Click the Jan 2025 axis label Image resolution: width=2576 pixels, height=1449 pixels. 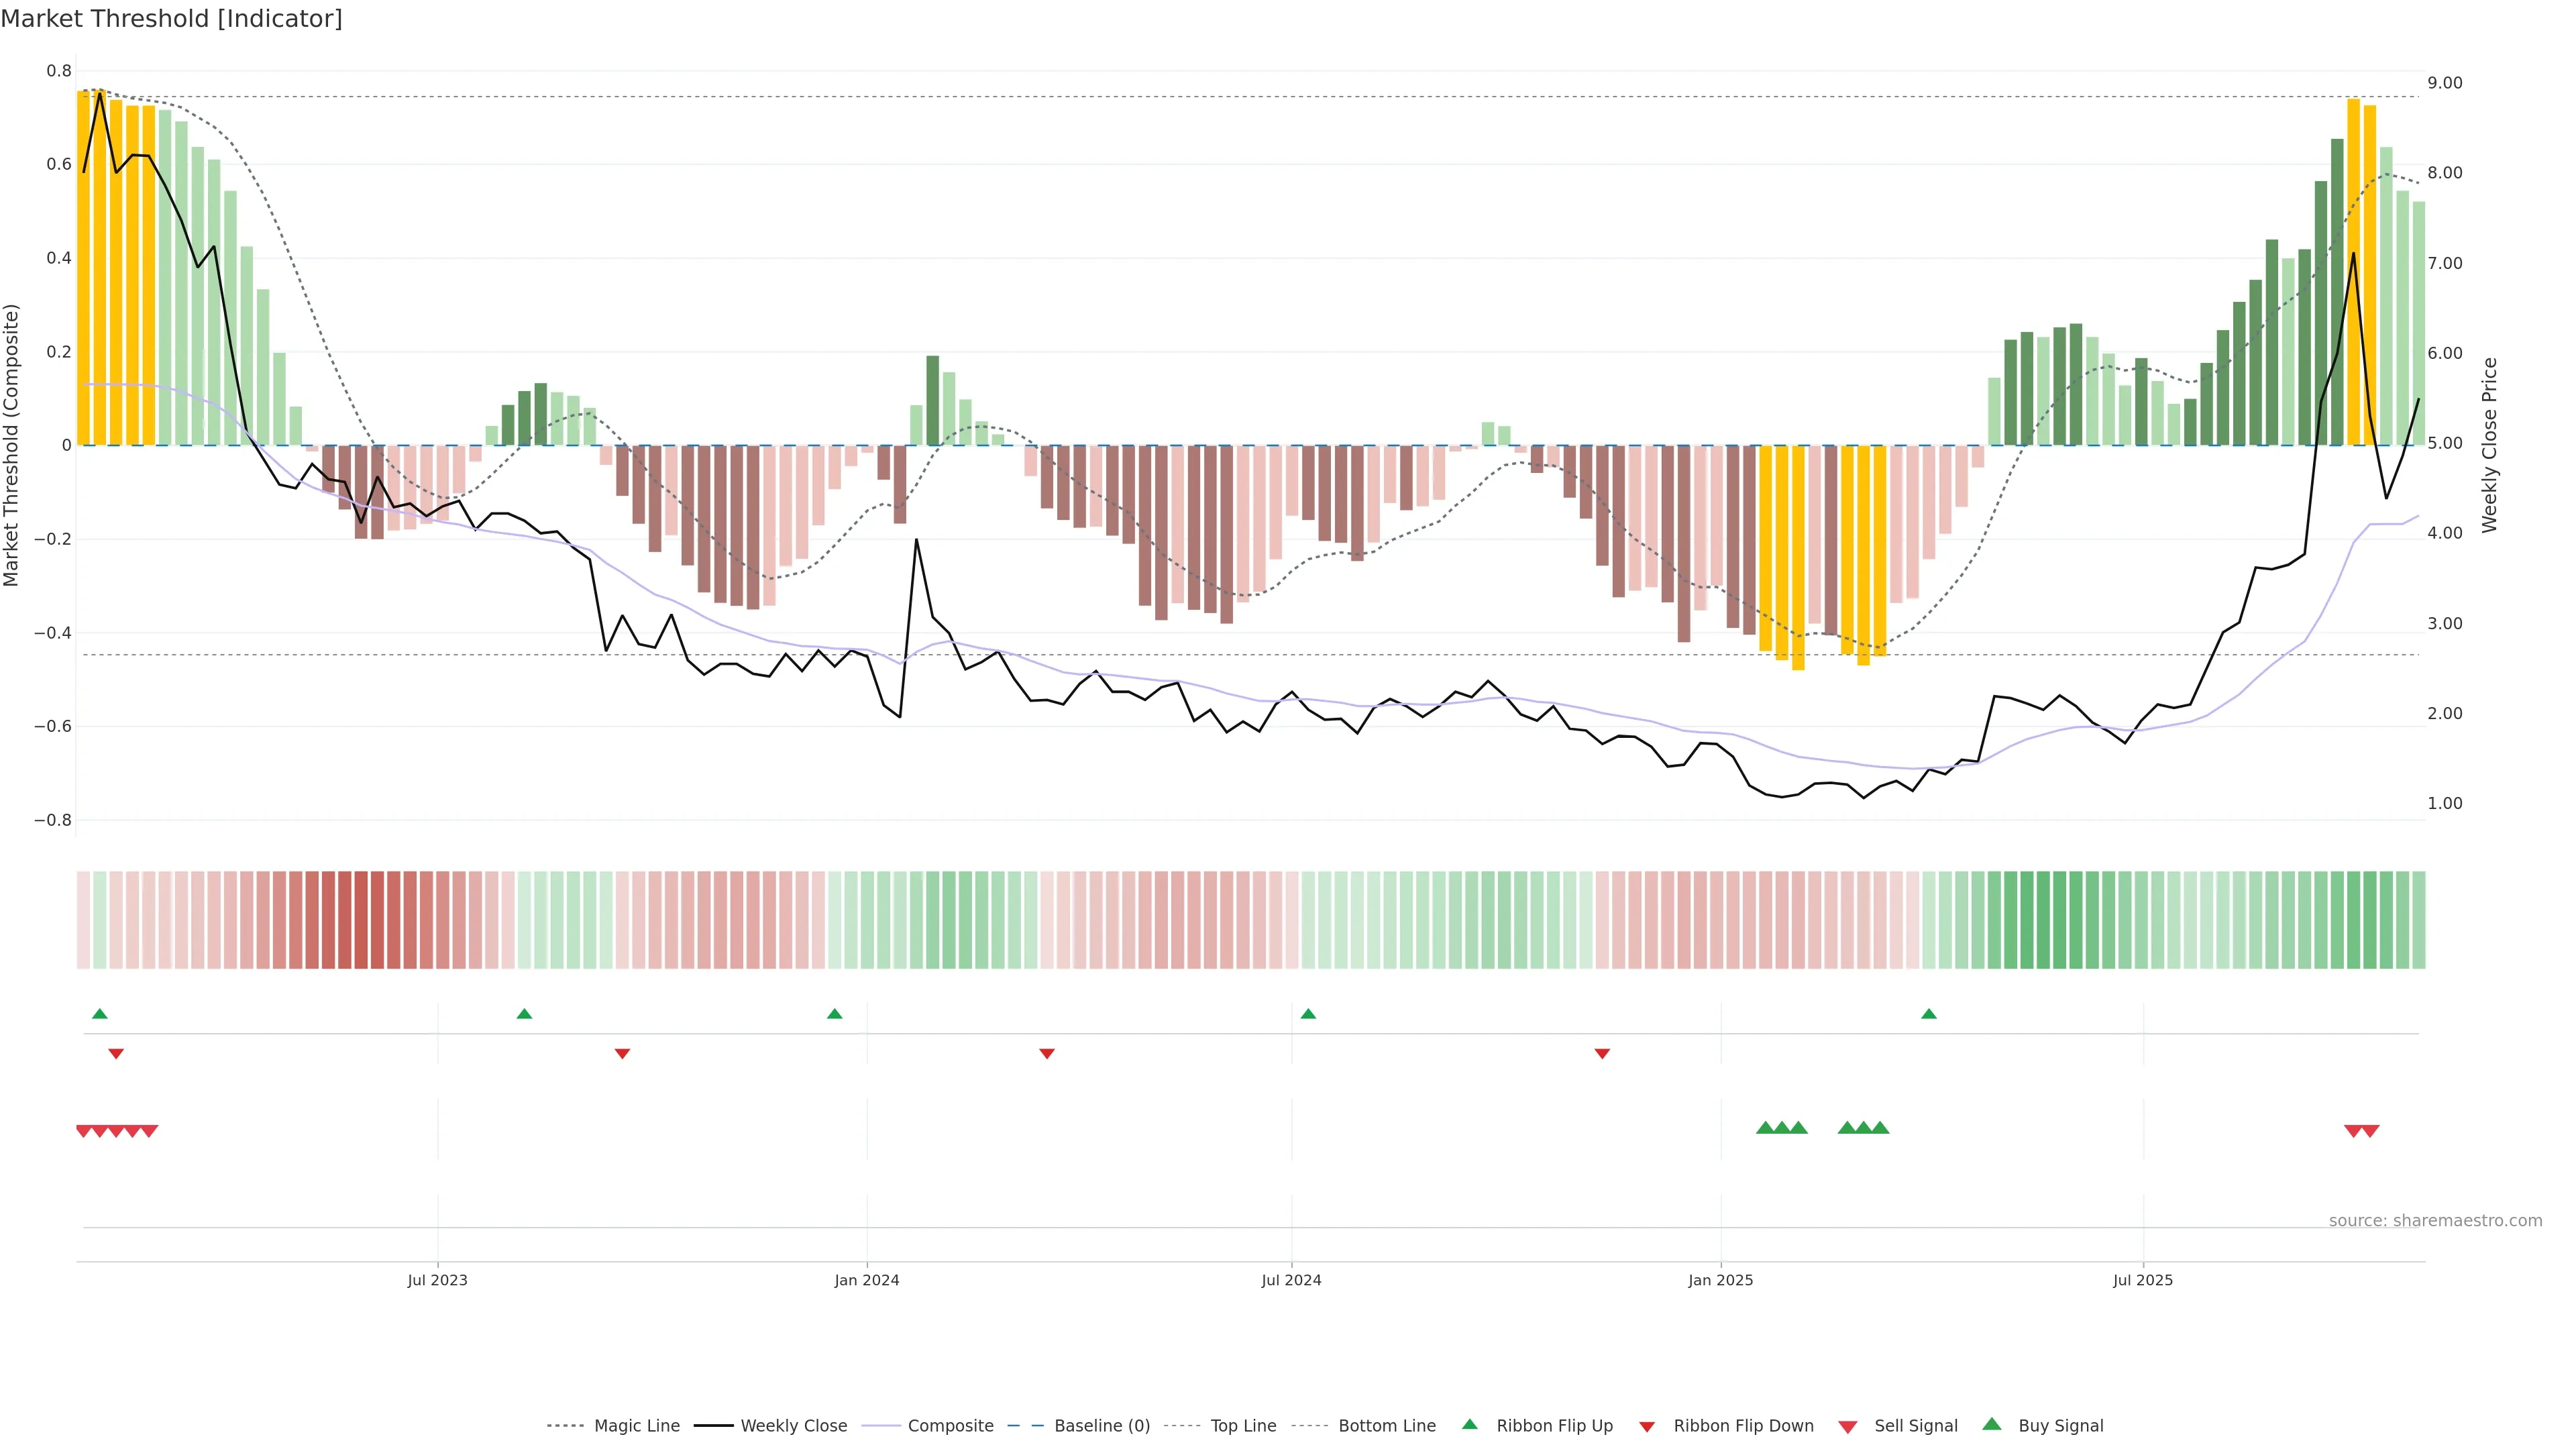point(1720,1280)
